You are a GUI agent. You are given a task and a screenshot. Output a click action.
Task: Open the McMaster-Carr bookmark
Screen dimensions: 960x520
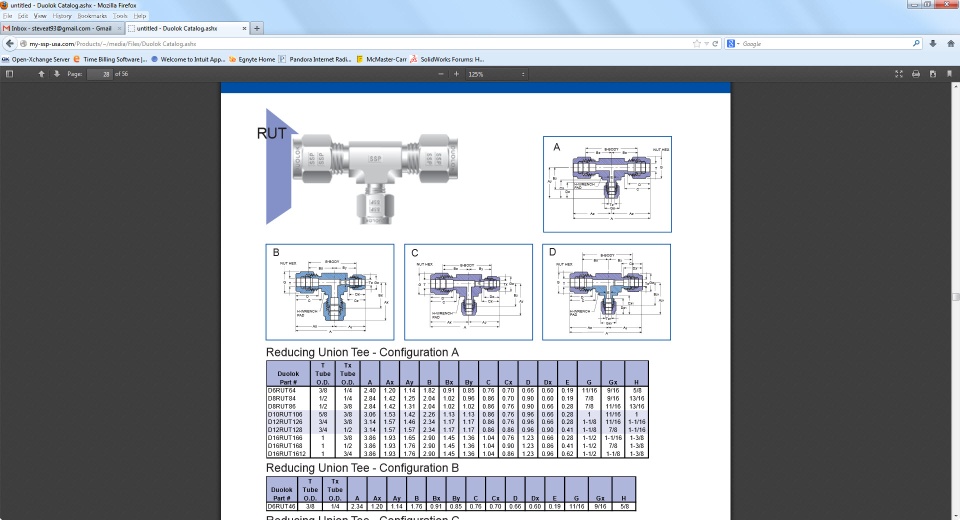tap(381, 59)
